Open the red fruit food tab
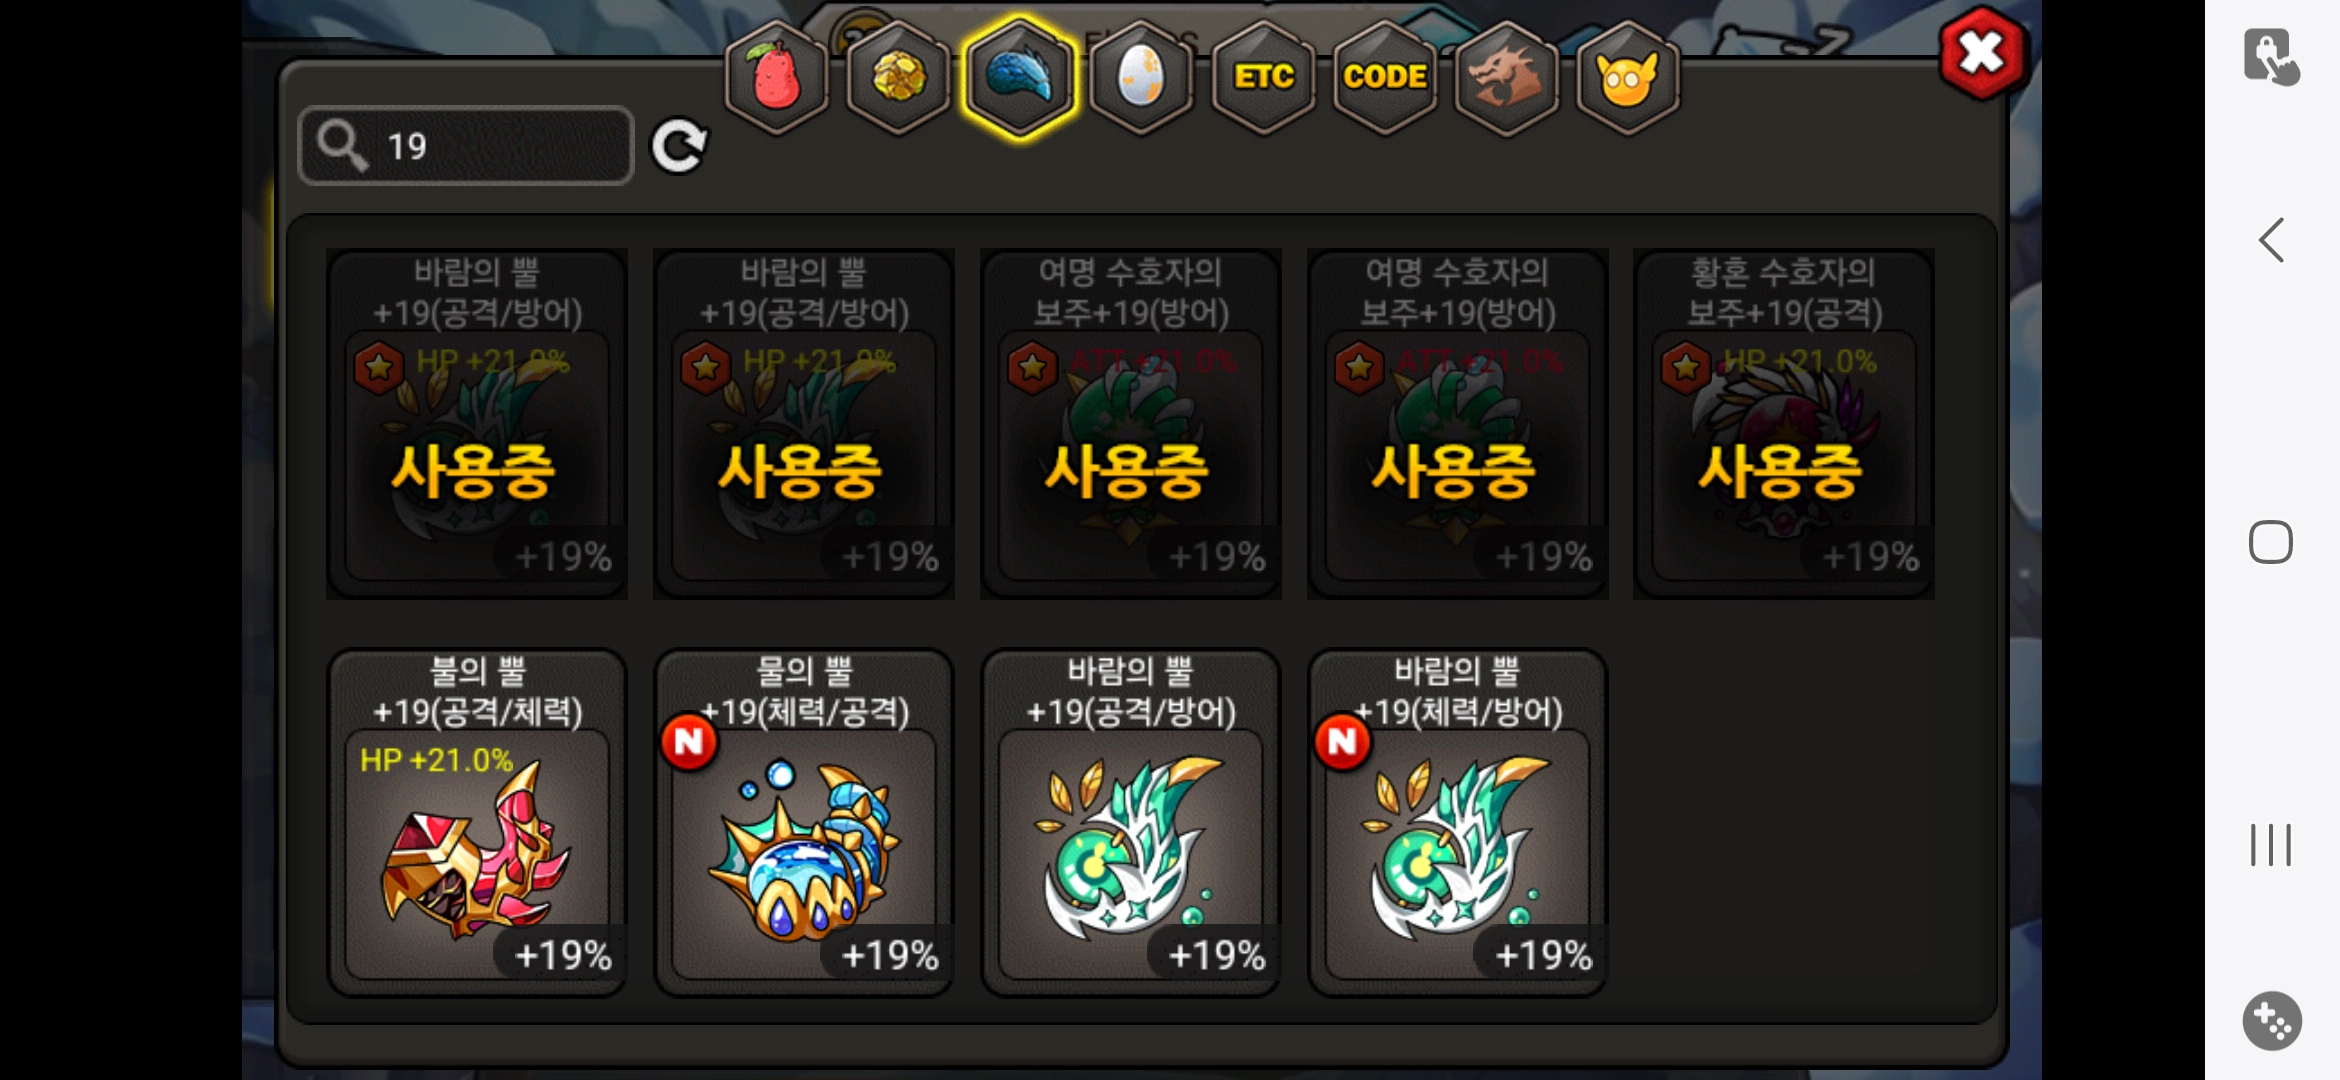Screen dimensions: 2340x1080 point(777,77)
